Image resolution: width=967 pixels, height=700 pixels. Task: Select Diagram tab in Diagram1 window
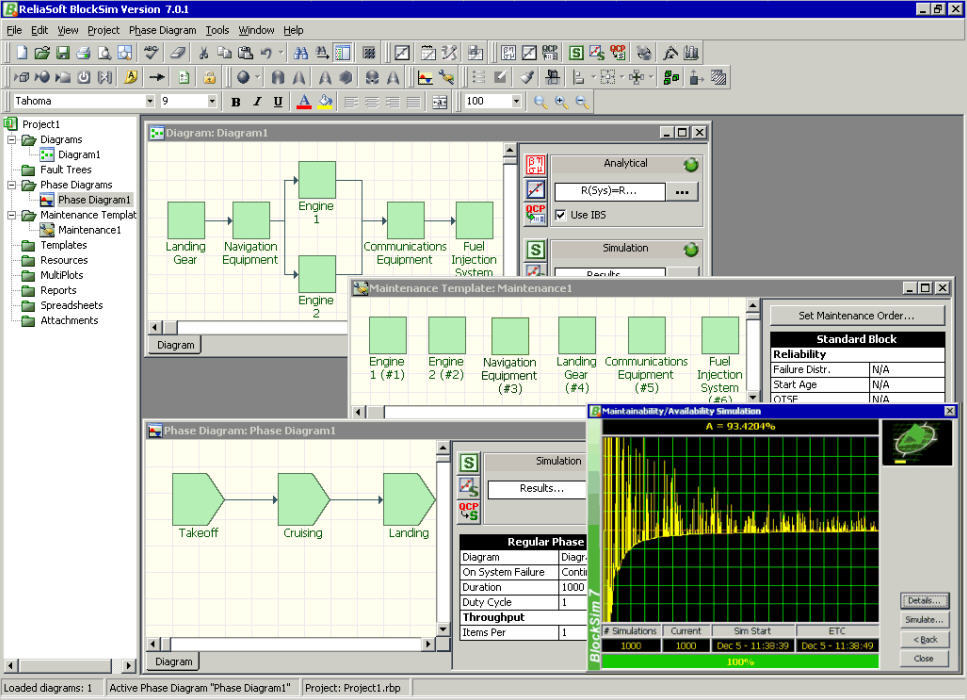pyautogui.click(x=175, y=345)
